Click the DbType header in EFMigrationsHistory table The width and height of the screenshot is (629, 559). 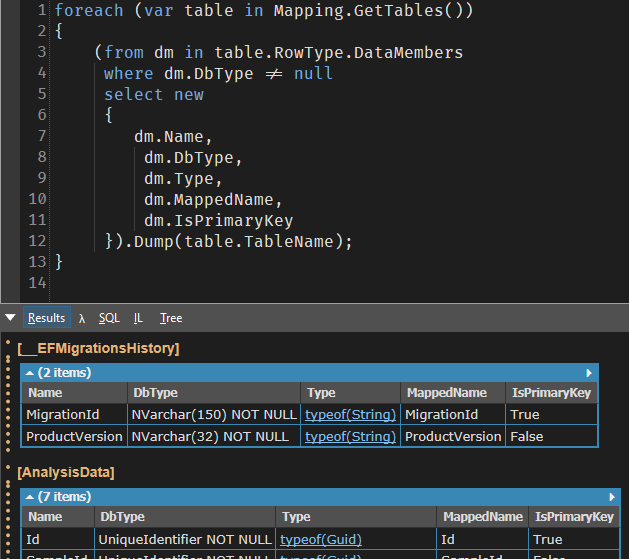click(x=155, y=393)
